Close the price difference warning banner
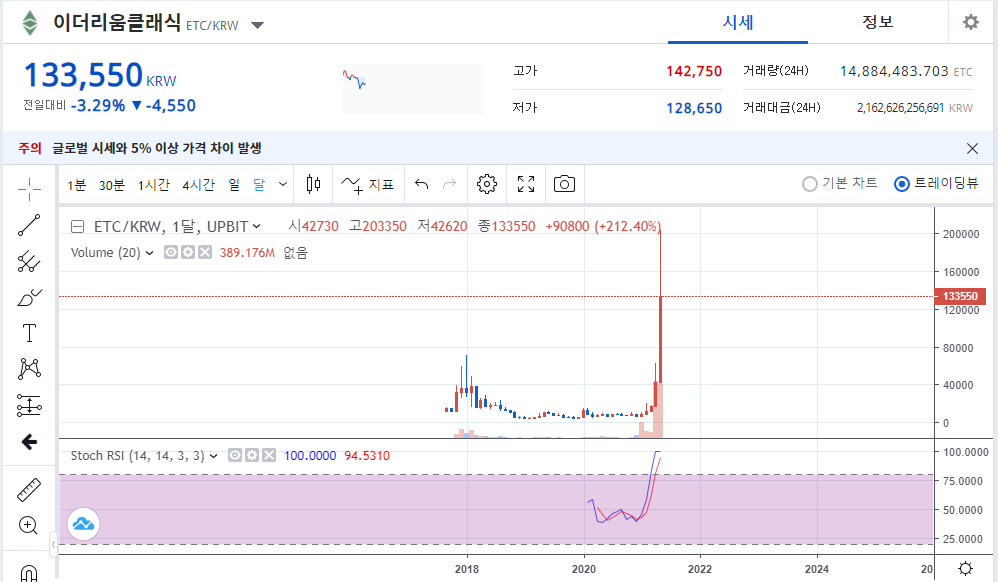The image size is (998, 582). (x=972, y=148)
